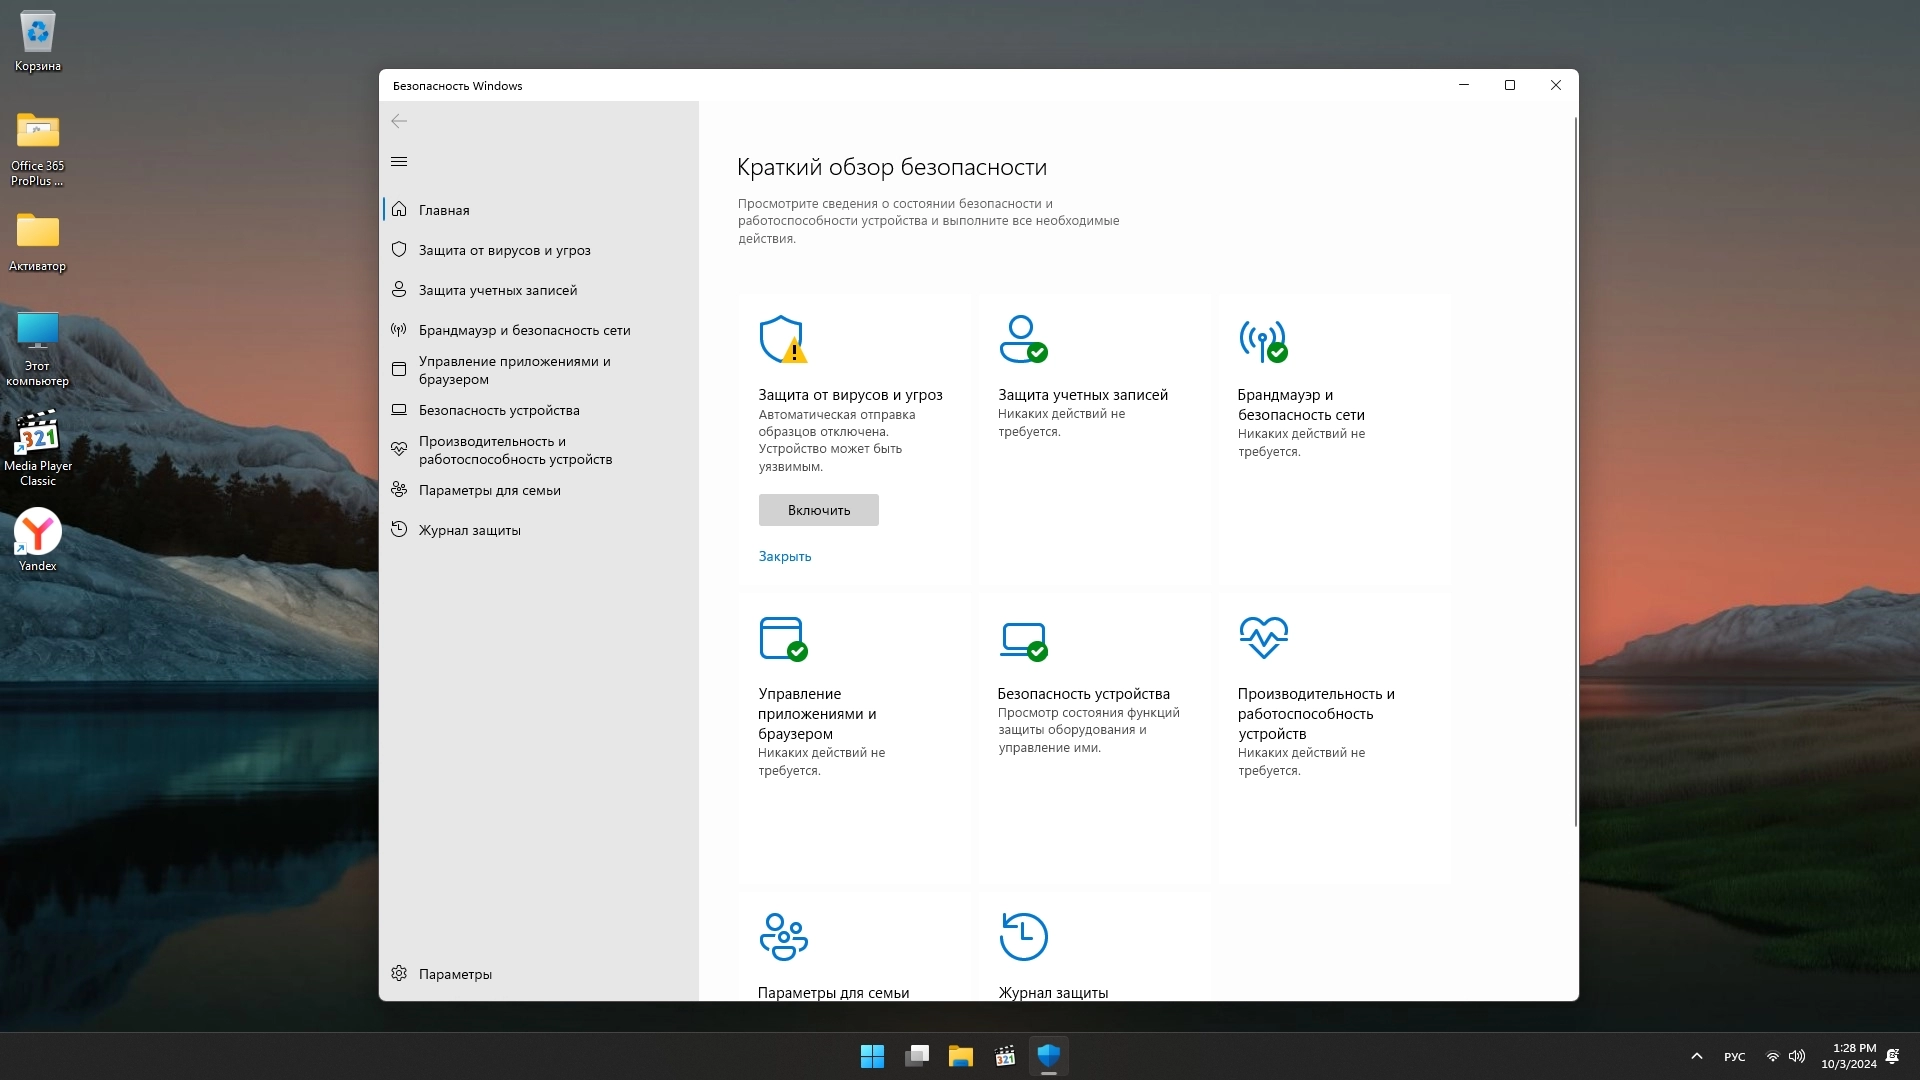The image size is (1920, 1080).
Task: Click the window's vertical scrollbar
Action: click(1575, 470)
